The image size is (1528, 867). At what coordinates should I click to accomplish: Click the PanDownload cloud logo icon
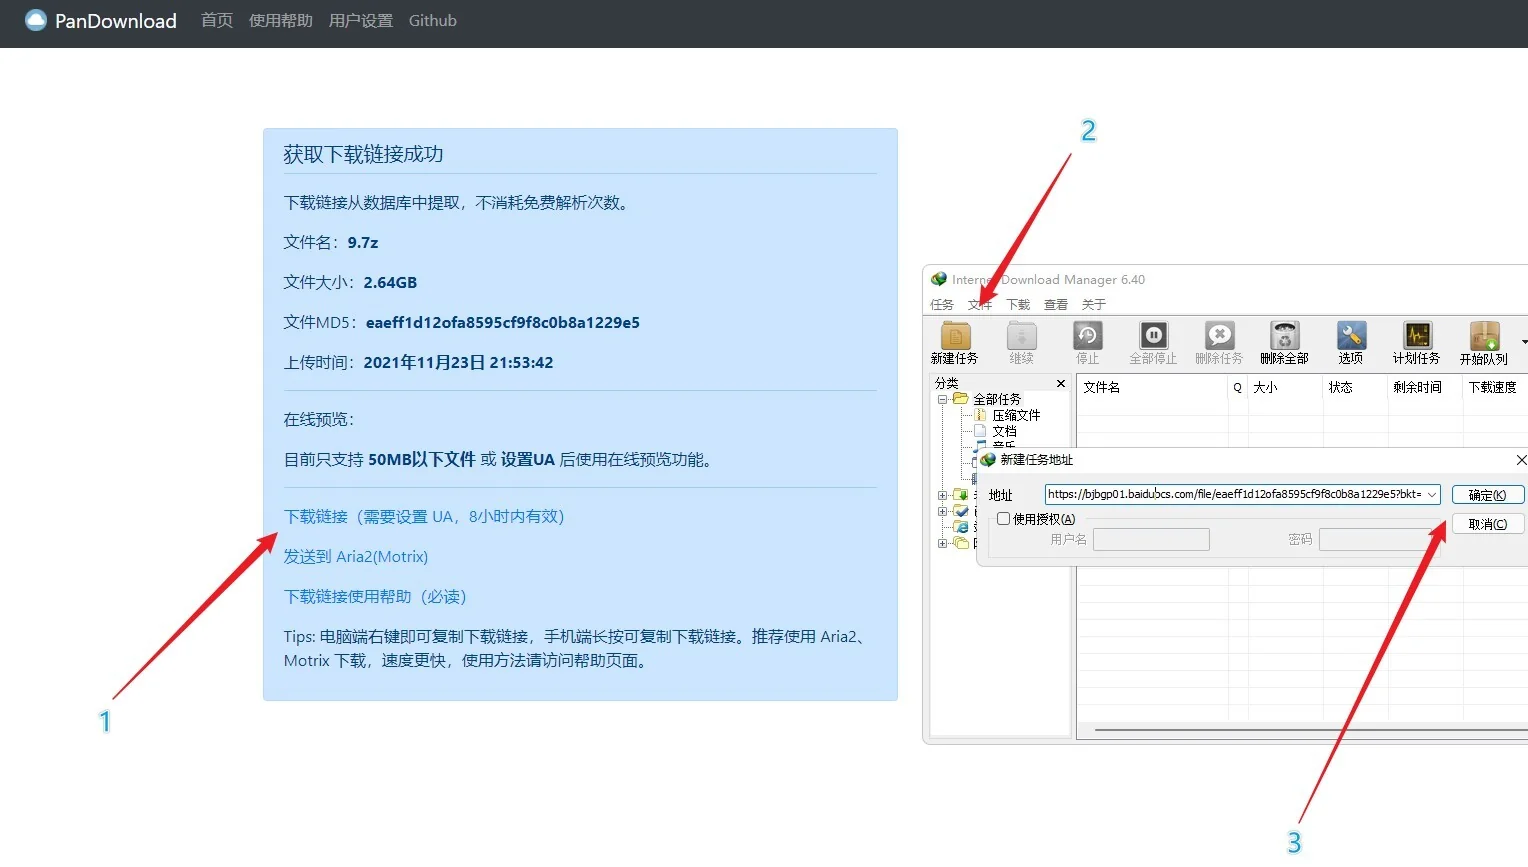point(36,20)
